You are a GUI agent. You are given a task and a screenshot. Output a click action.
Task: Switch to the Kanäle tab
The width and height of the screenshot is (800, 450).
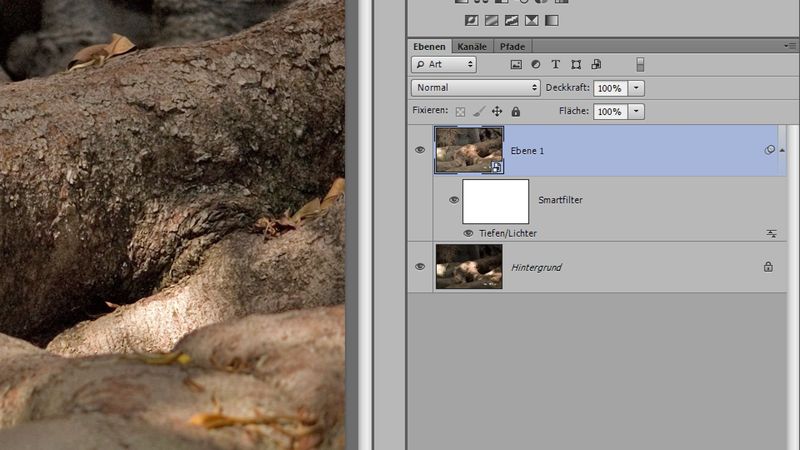coord(472,46)
